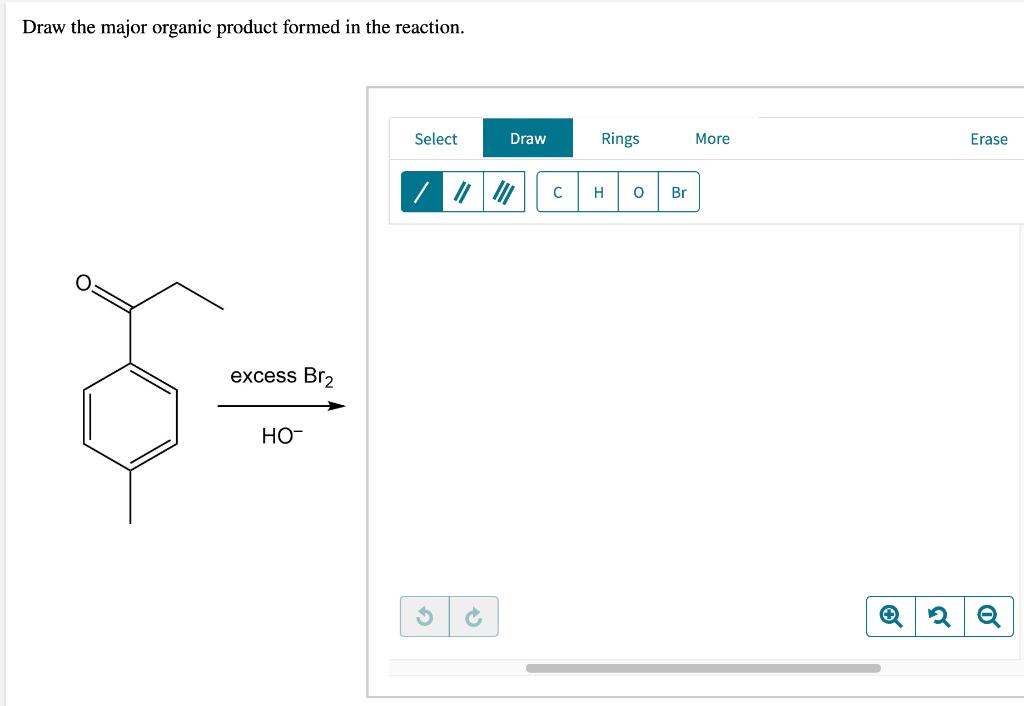The image size is (1024, 706).
Task: Choose the carbon atom button
Action: point(557,192)
